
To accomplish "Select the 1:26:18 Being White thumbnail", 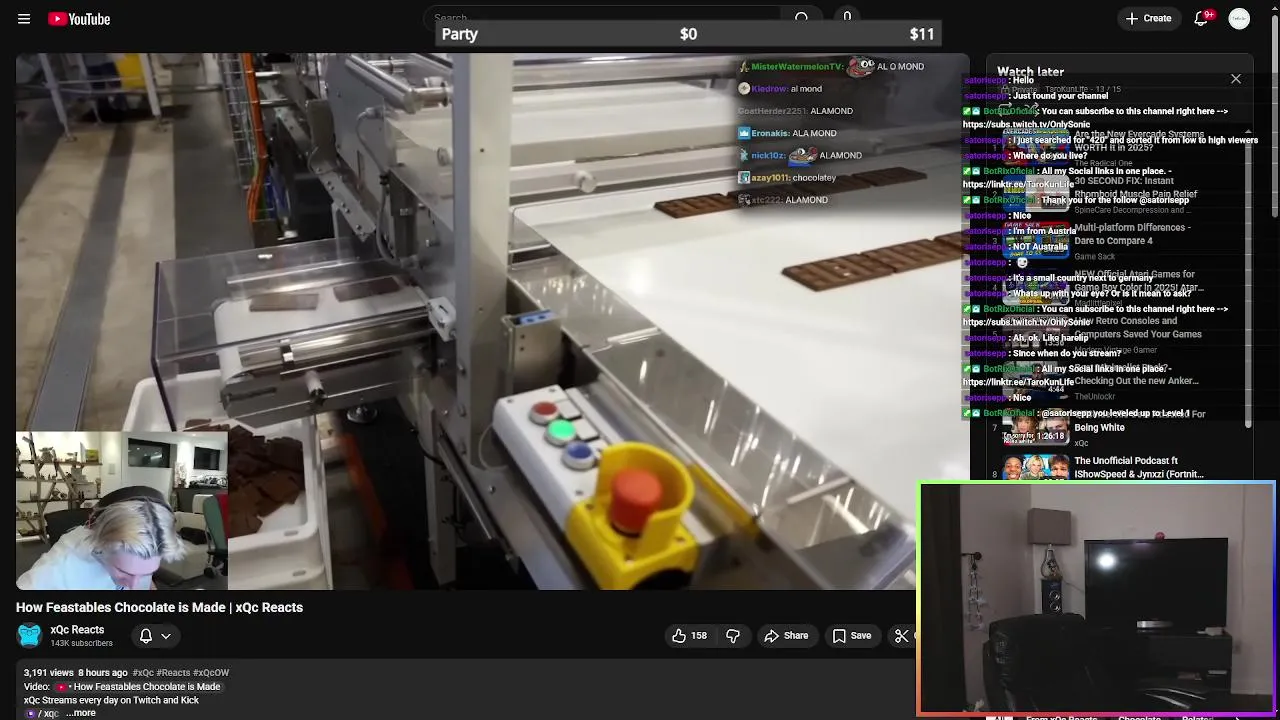I will (1036, 428).
